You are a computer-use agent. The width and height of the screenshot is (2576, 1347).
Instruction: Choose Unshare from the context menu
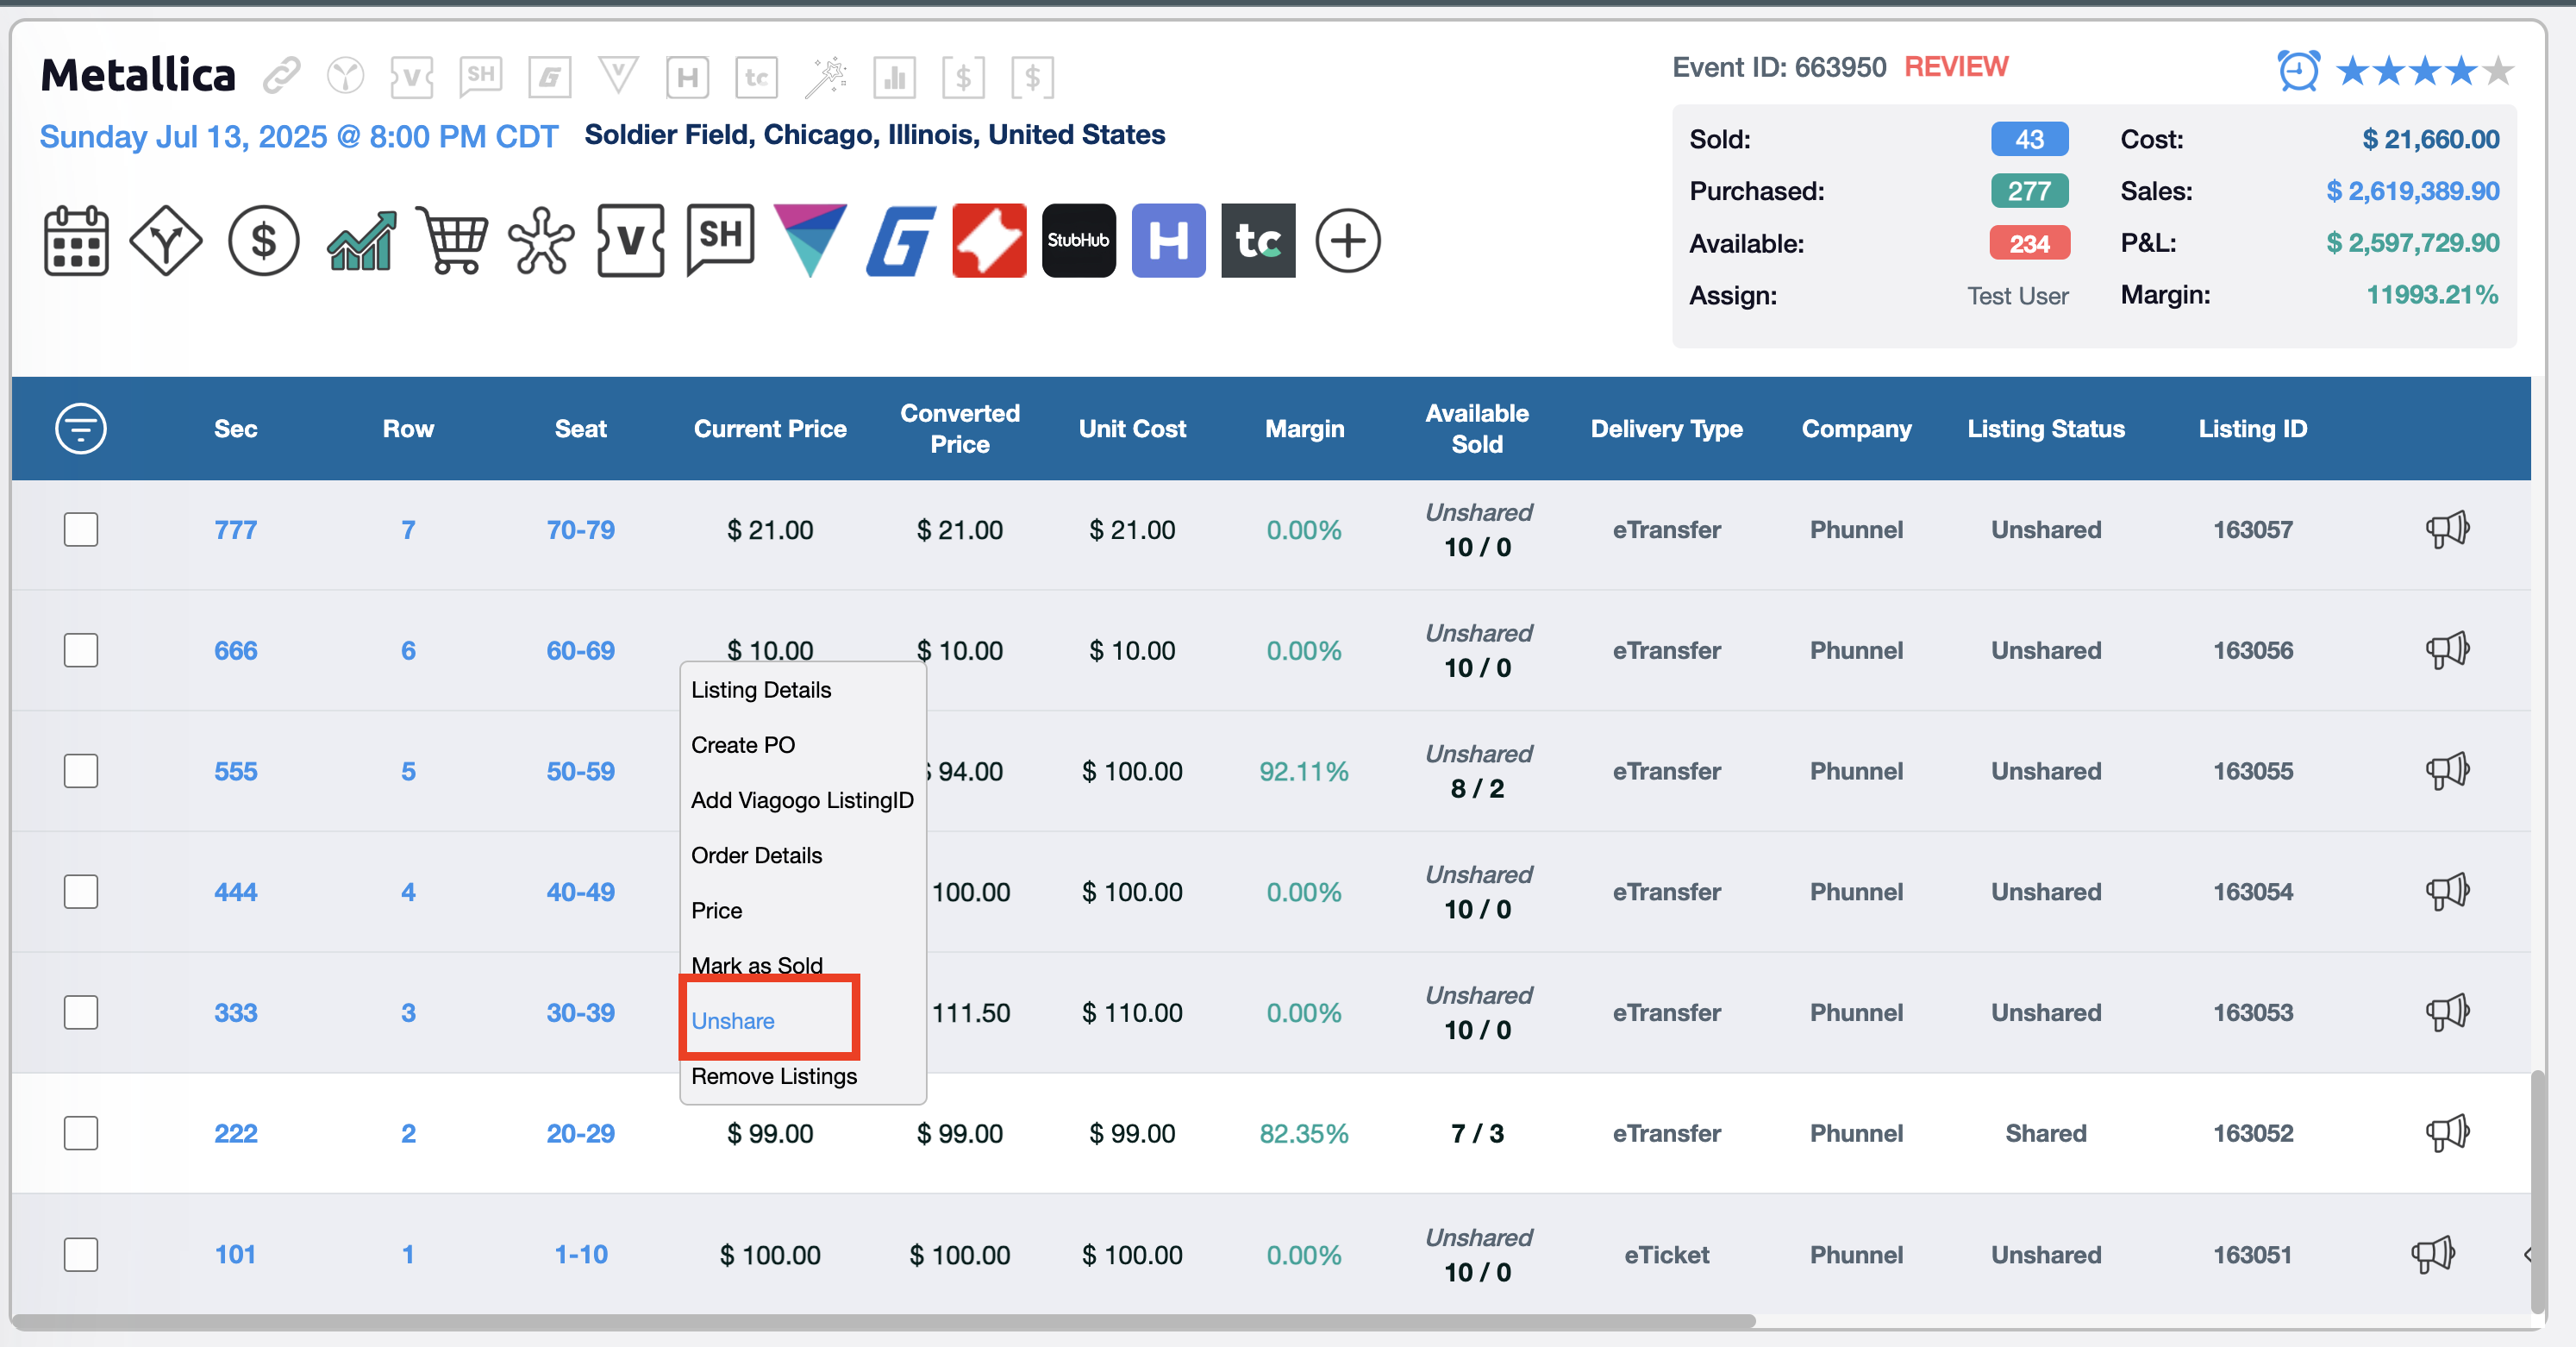tap(733, 1021)
